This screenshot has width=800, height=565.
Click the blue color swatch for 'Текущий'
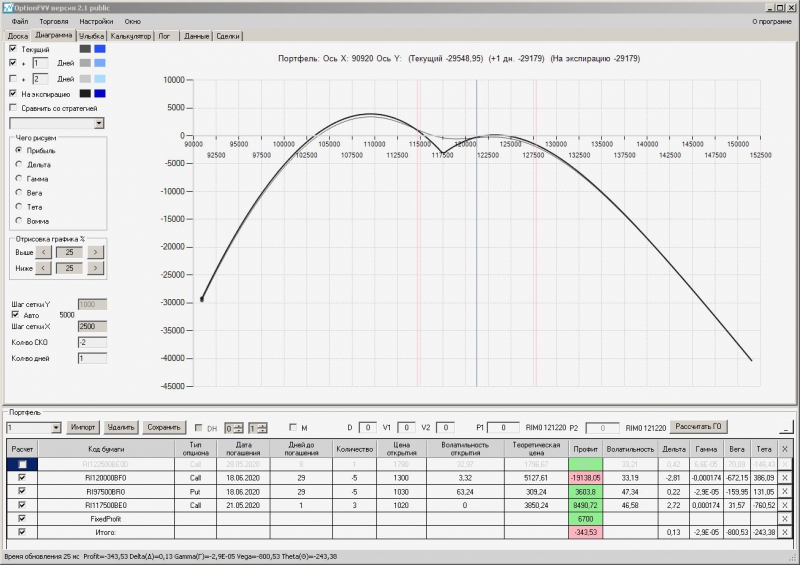(101, 48)
